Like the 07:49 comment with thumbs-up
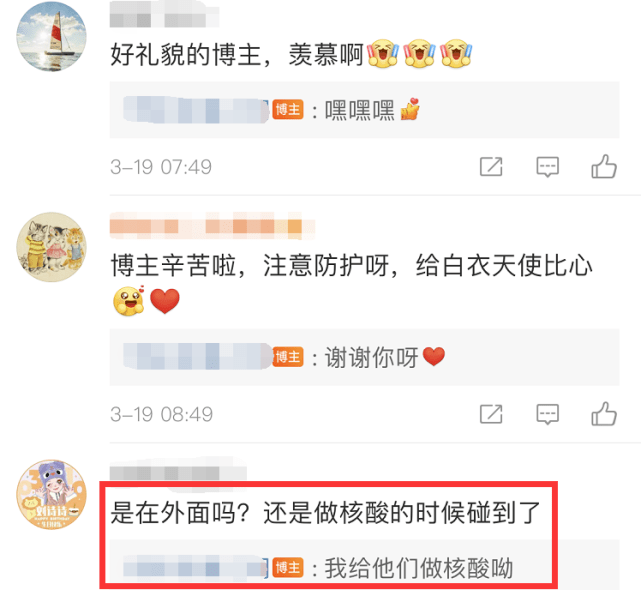This screenshot has width=641, height=590. tap(604, 166)
